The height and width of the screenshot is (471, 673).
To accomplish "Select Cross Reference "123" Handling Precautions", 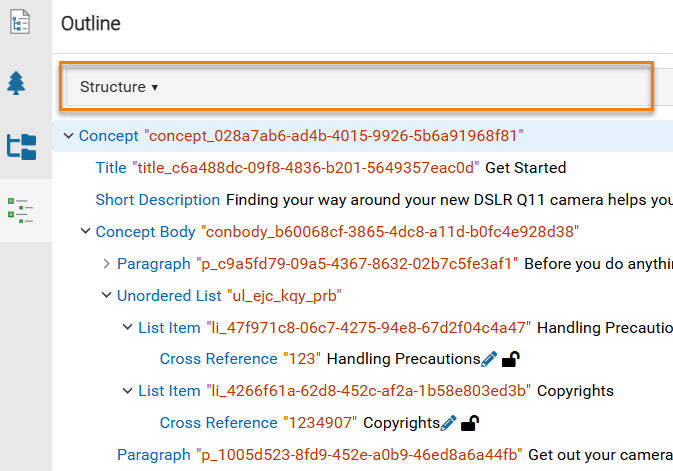I will point(320,359).
